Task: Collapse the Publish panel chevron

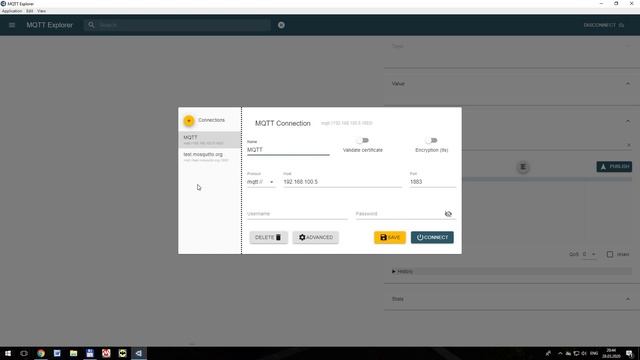Action: click(628, 121)
